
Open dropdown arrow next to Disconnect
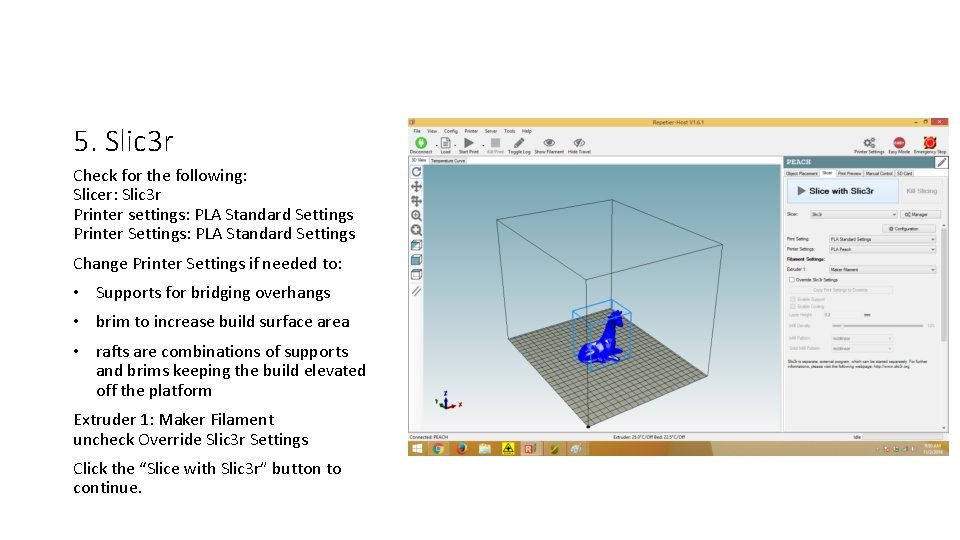pos(436,145)
